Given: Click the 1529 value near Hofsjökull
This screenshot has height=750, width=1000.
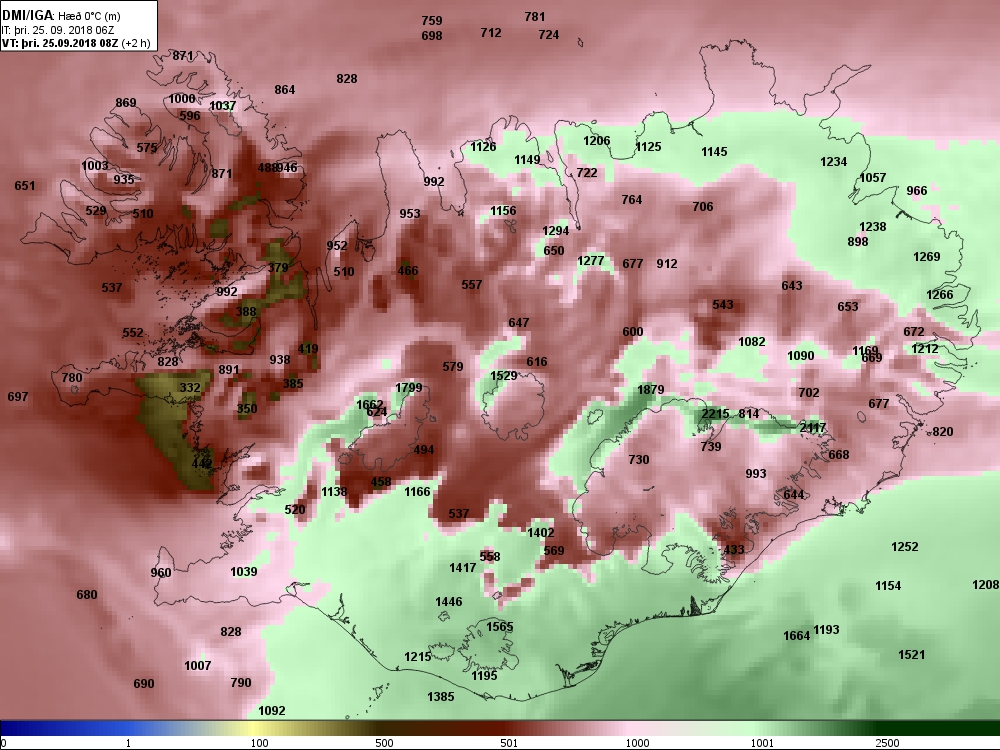Looking at the screenshot, I should pyautogui.click(x=503, y=376).
